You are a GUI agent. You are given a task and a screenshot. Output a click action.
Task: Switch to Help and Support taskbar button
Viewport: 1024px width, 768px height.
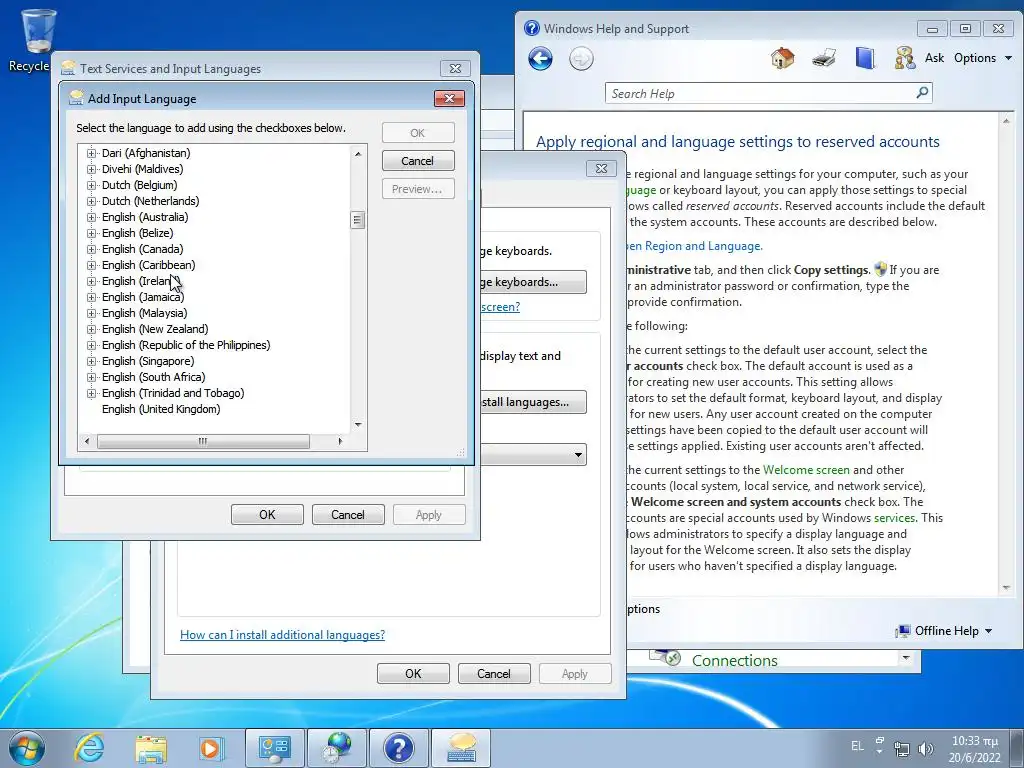(399, 748)
